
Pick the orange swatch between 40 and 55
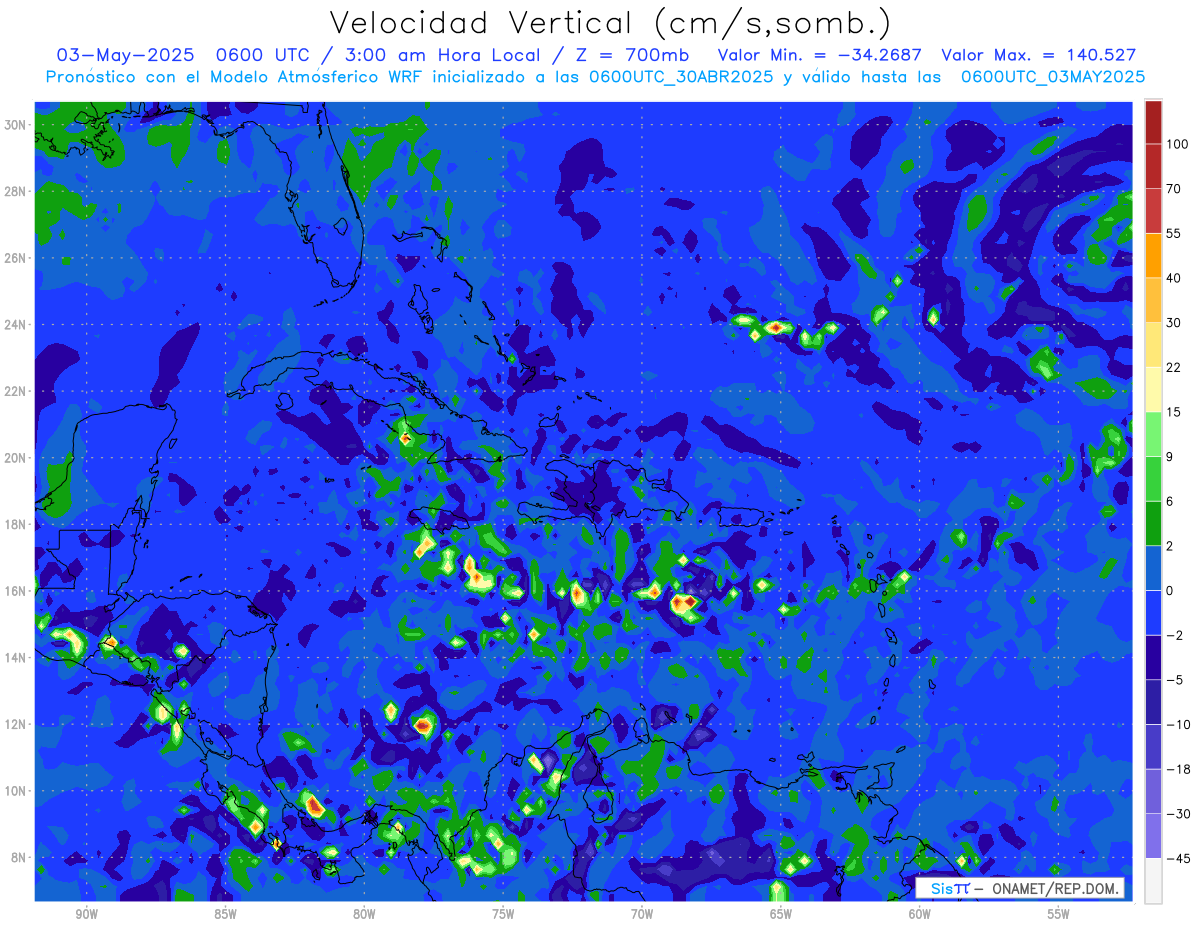click(x=1153, y=255)
